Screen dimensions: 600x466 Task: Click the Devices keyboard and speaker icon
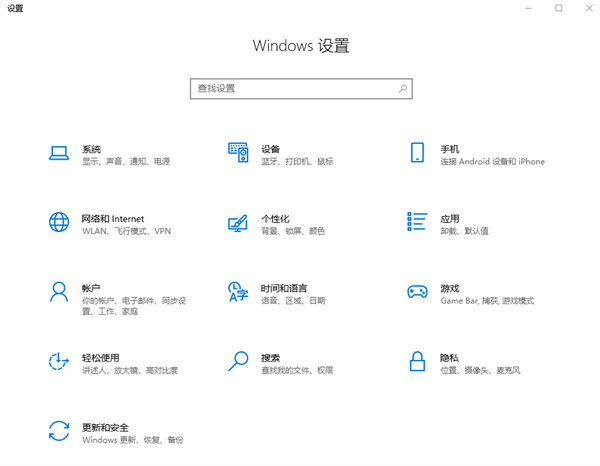[238, 152]
